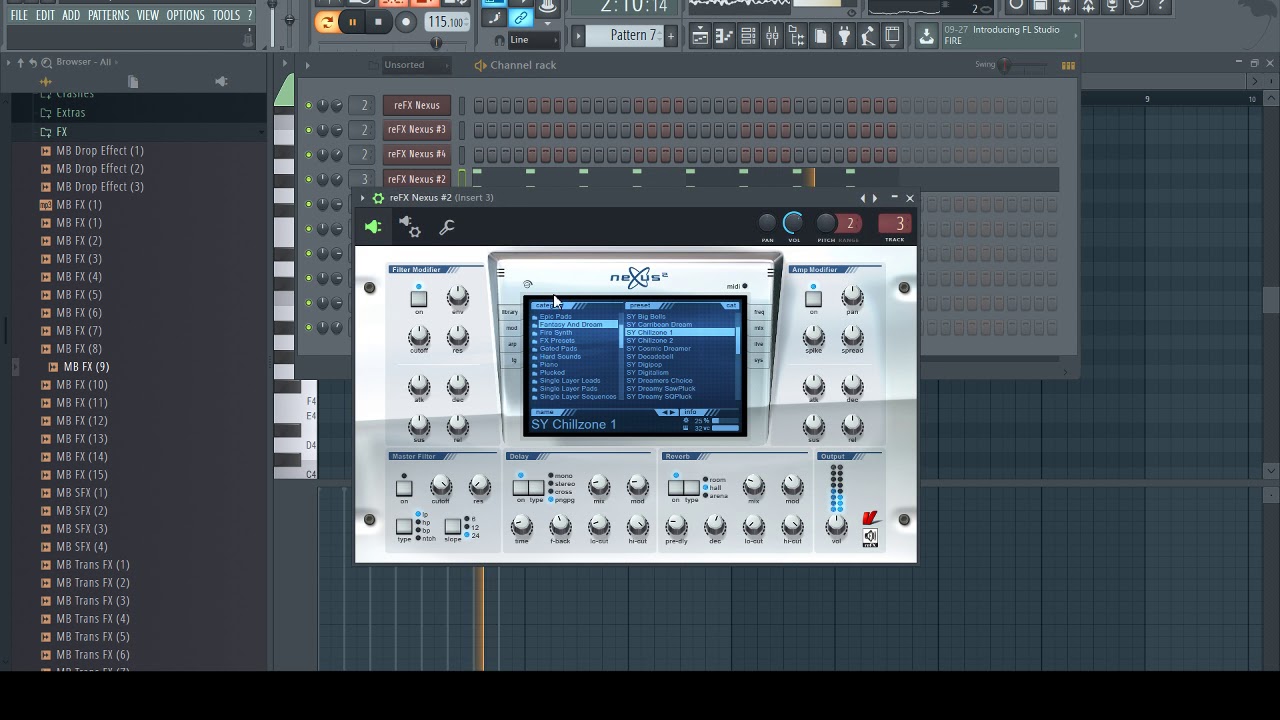The image size is (1280, 720).
Task: Open the Nexus #2 plugin options gear
Action: coord(378,198)
